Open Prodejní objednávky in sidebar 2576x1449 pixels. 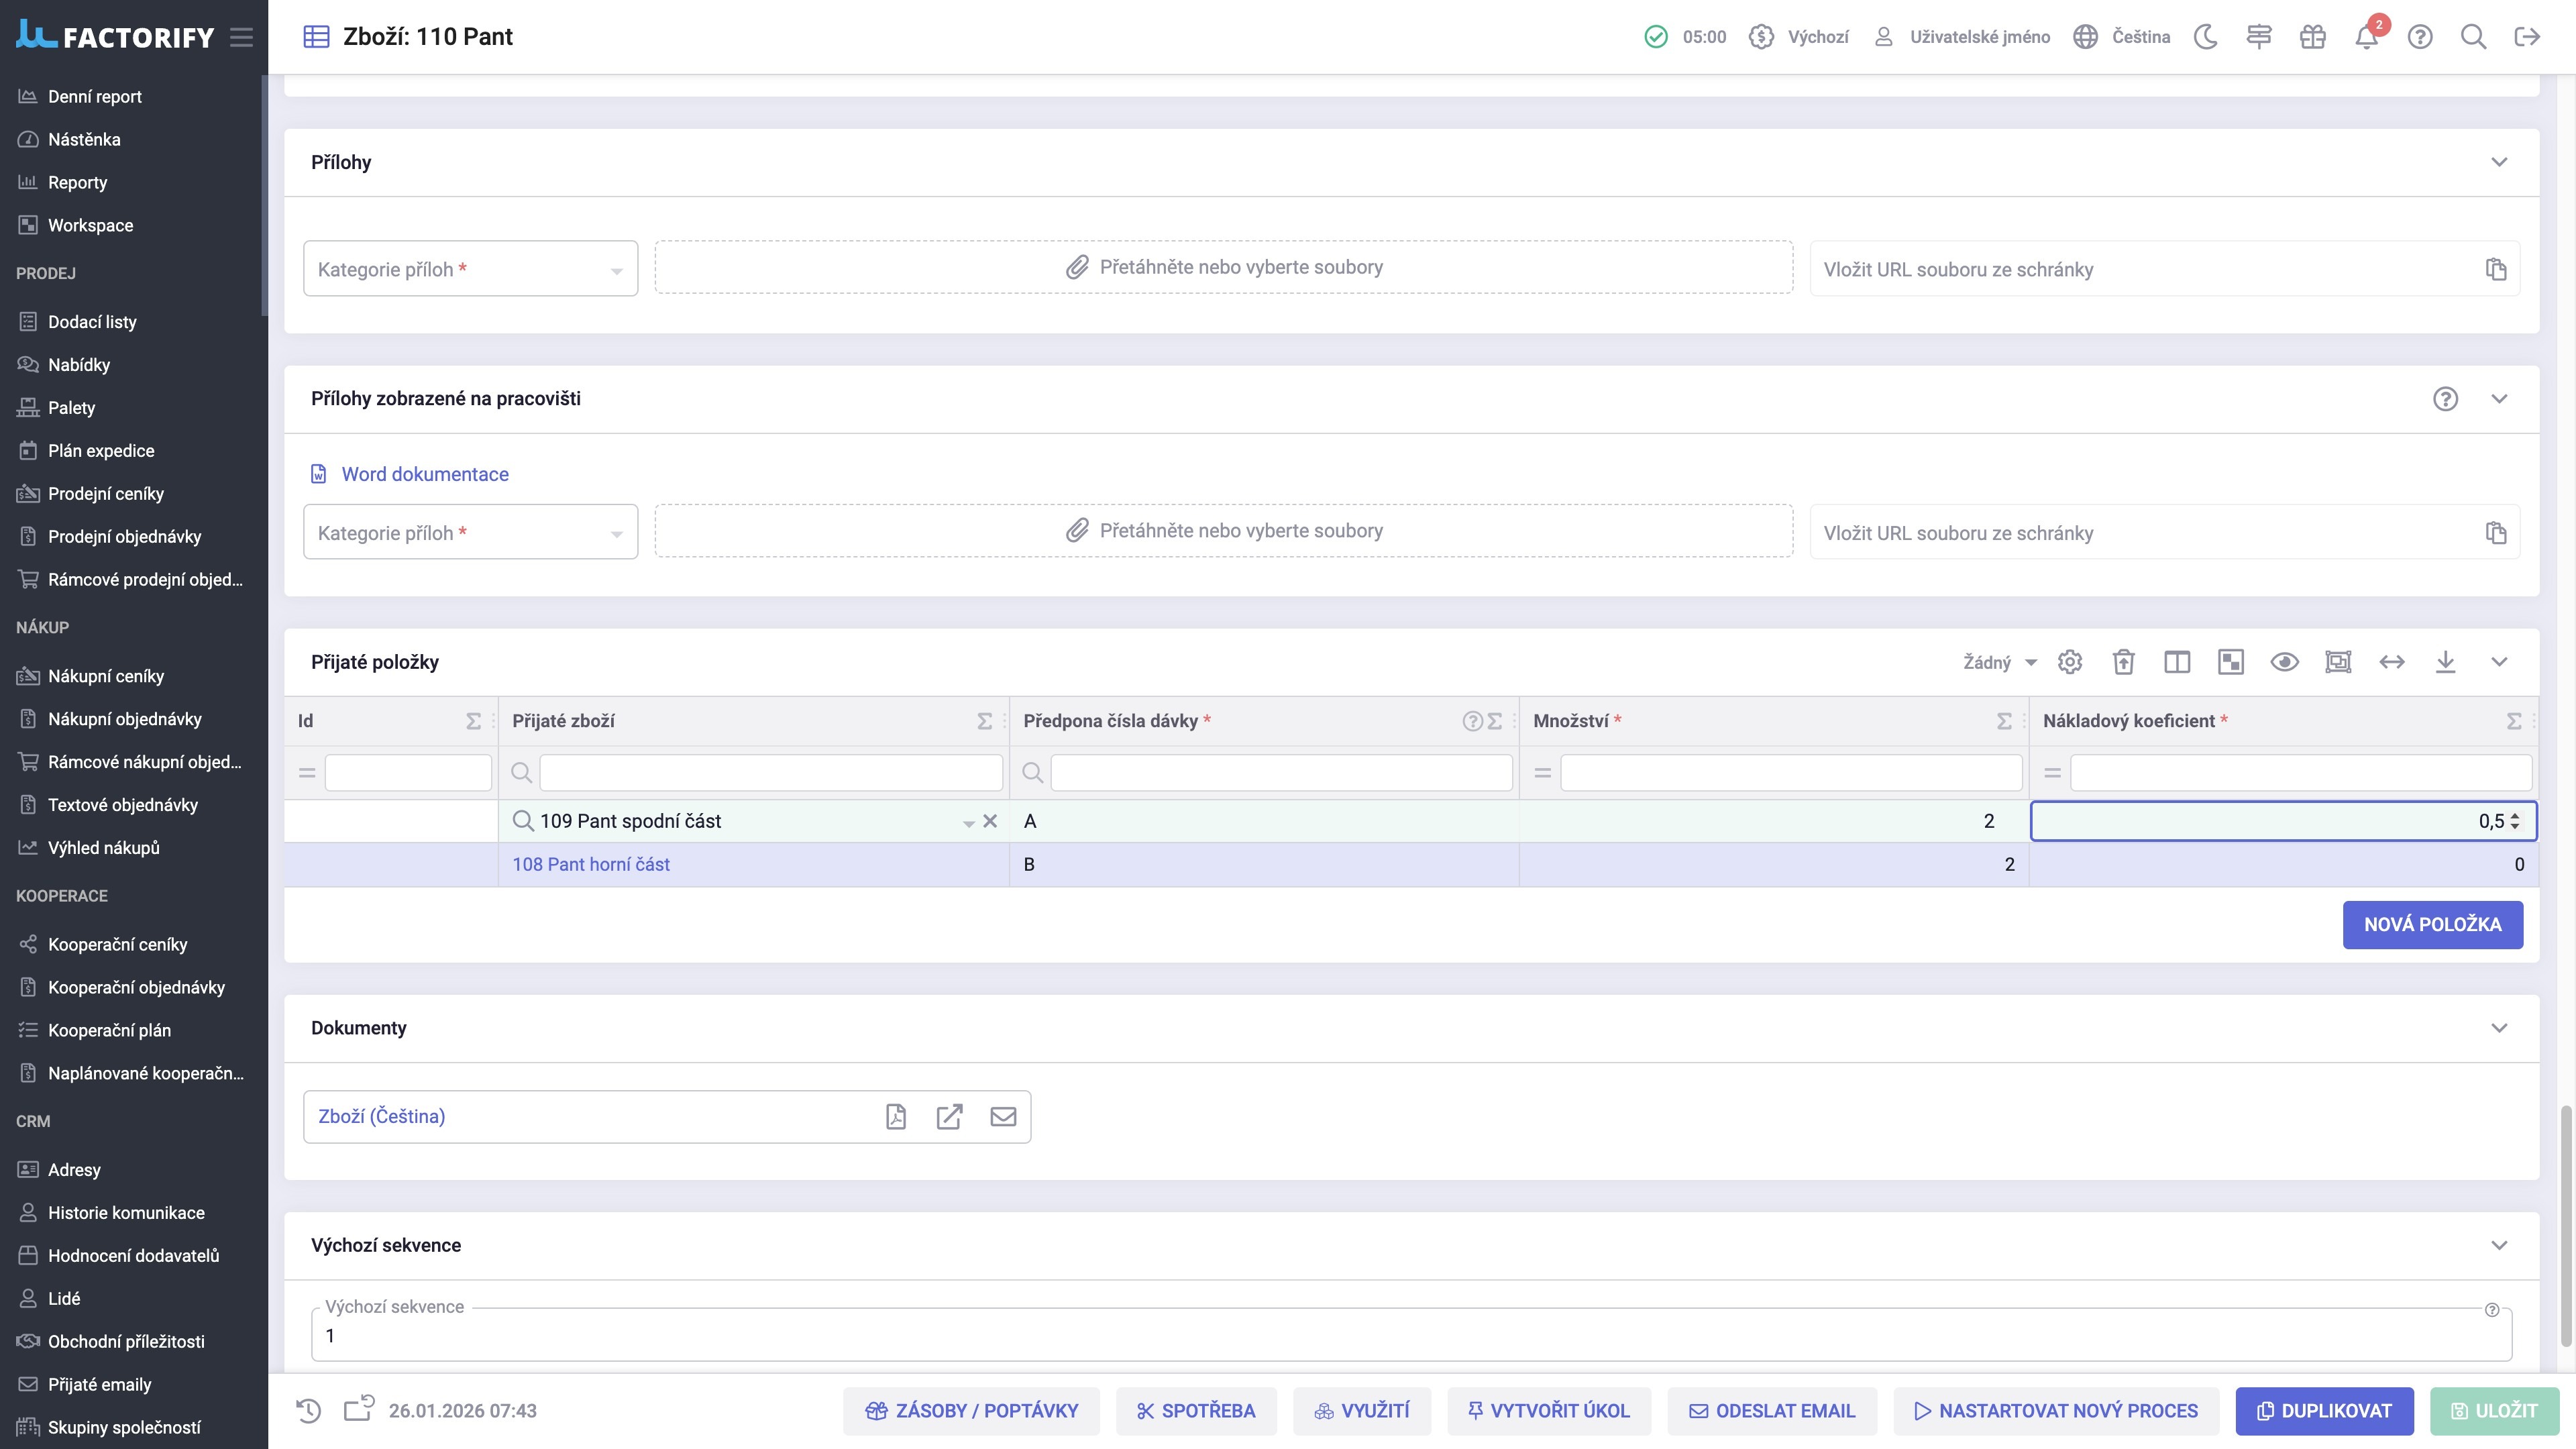(x=124, y=537)
